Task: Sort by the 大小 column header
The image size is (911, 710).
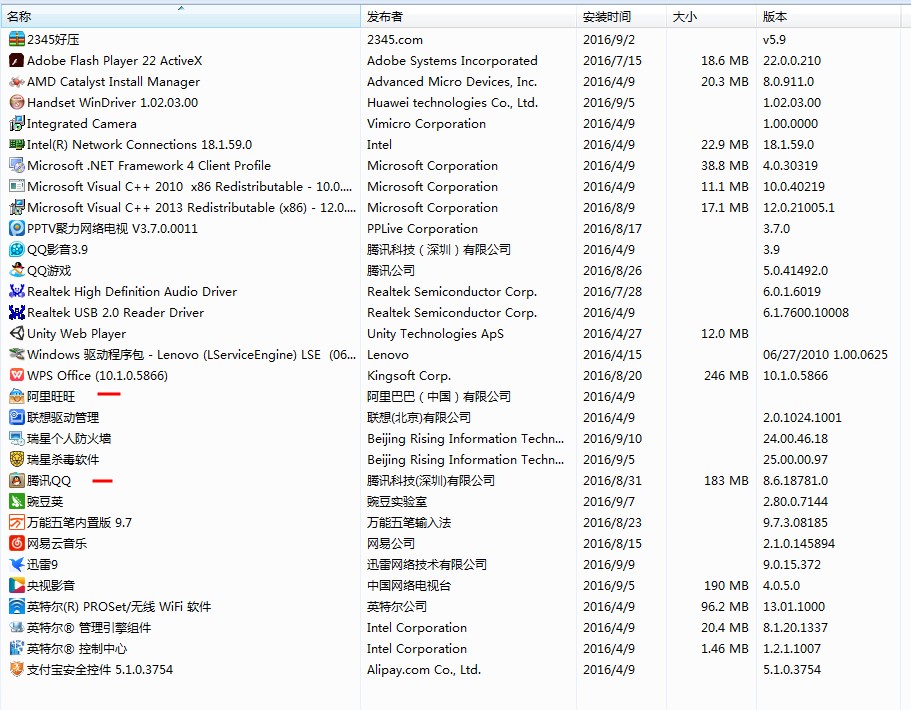Action: point(711,17)
